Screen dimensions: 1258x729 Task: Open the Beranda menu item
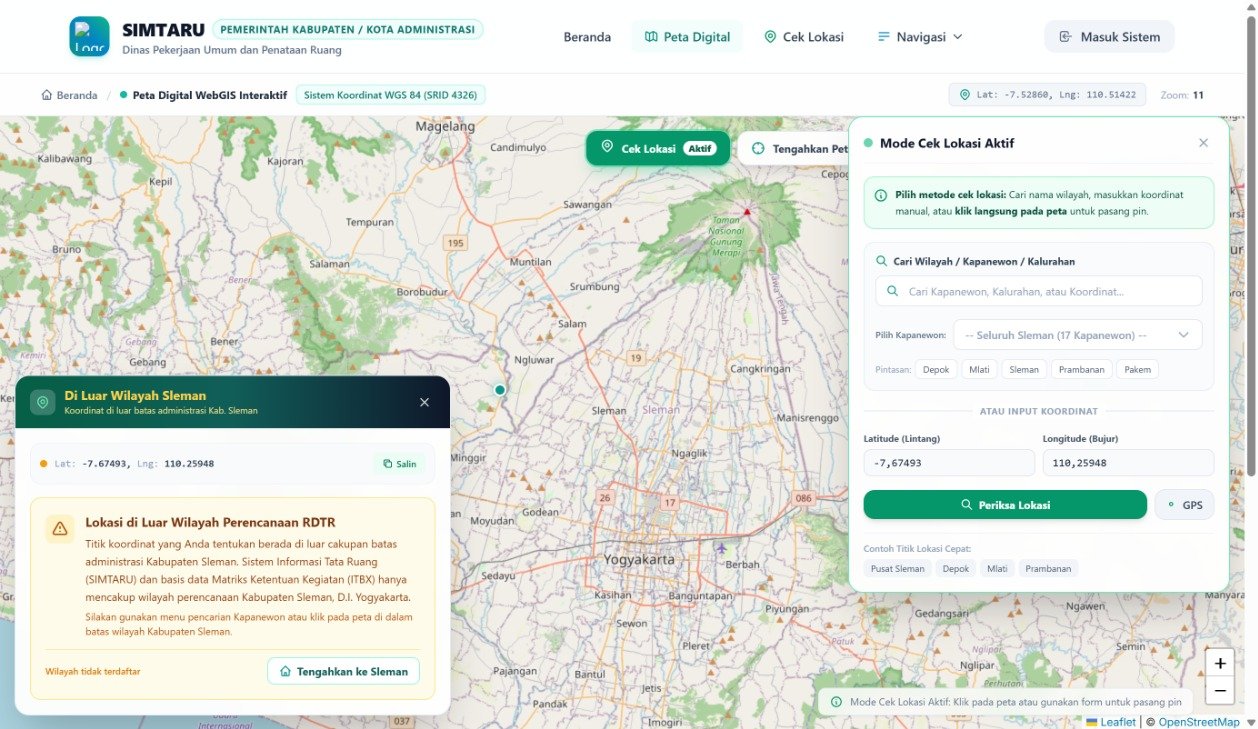coord(587,37)
